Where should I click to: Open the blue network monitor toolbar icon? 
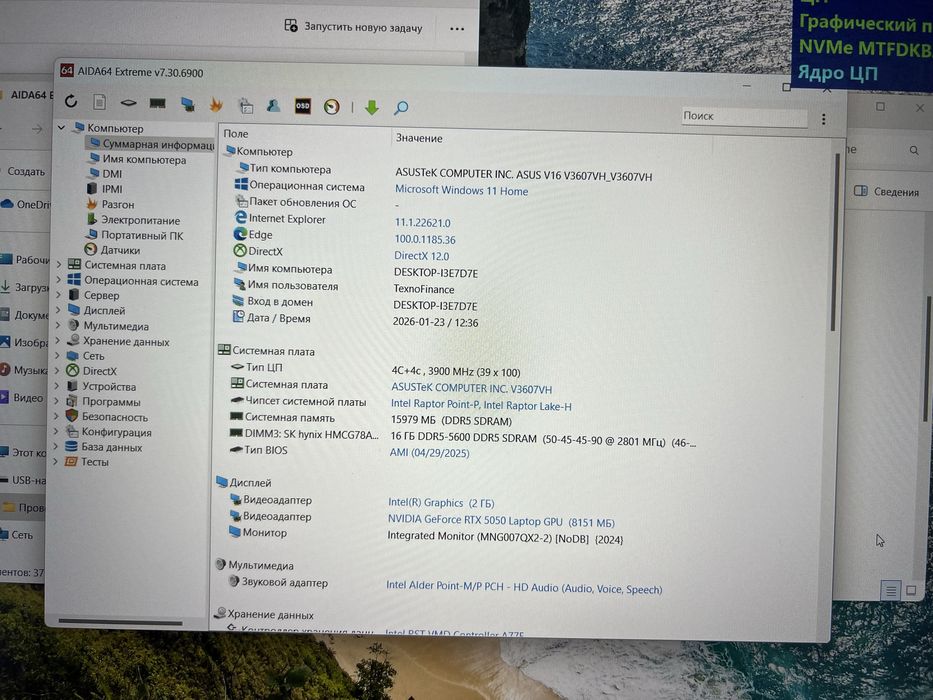coord(187,104)
